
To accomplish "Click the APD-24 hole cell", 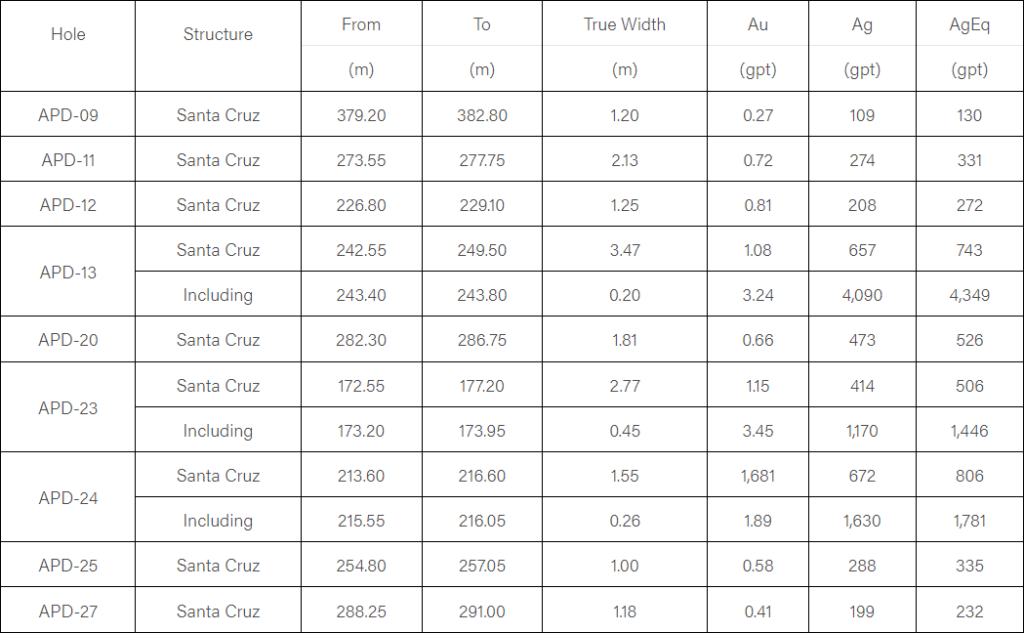I will point(68,498).
